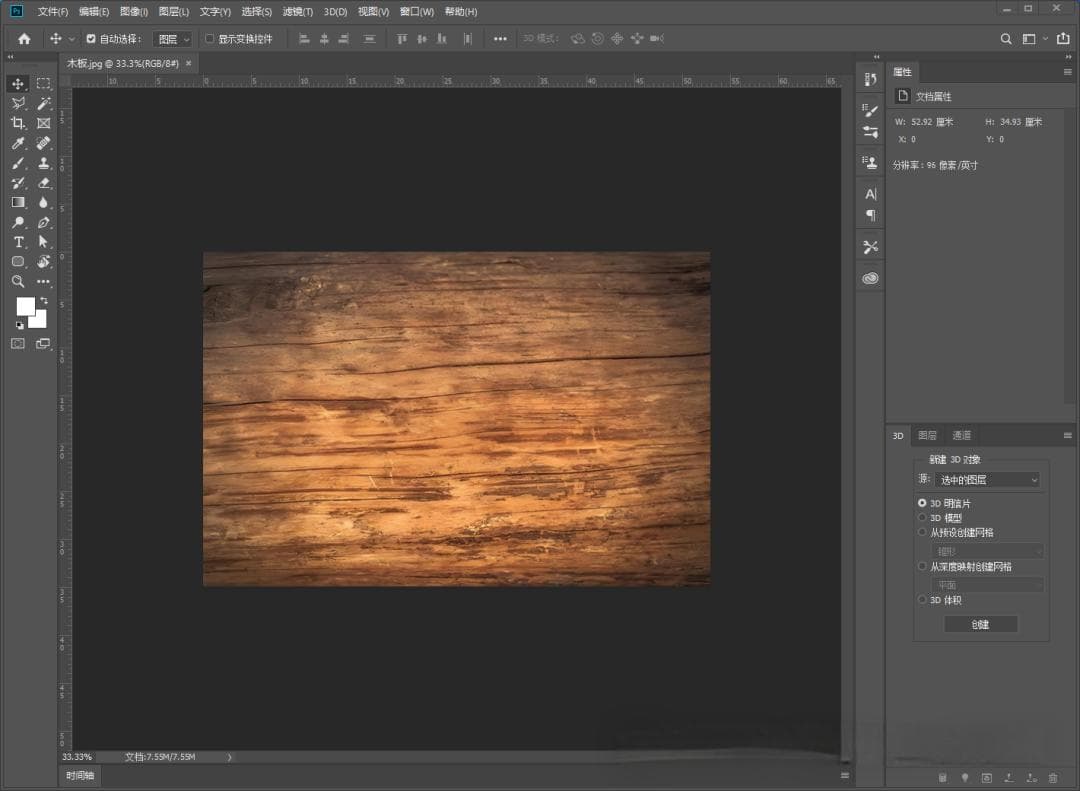The image size is (1080, 791).
Task: Select the Move tool in the toolbox
Action: (x=18, y=83)
